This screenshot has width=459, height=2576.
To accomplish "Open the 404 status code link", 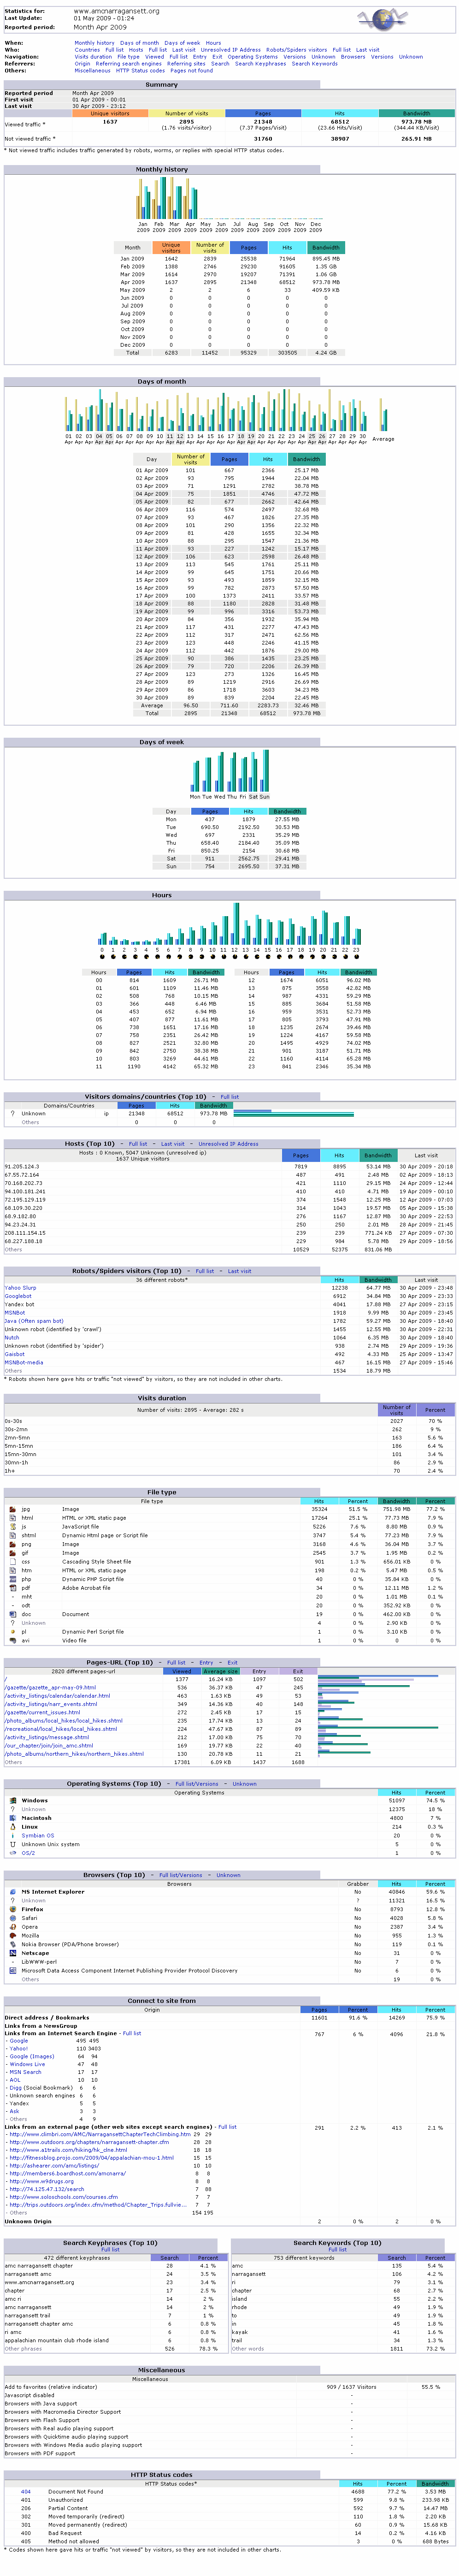I will point(26,2491).
